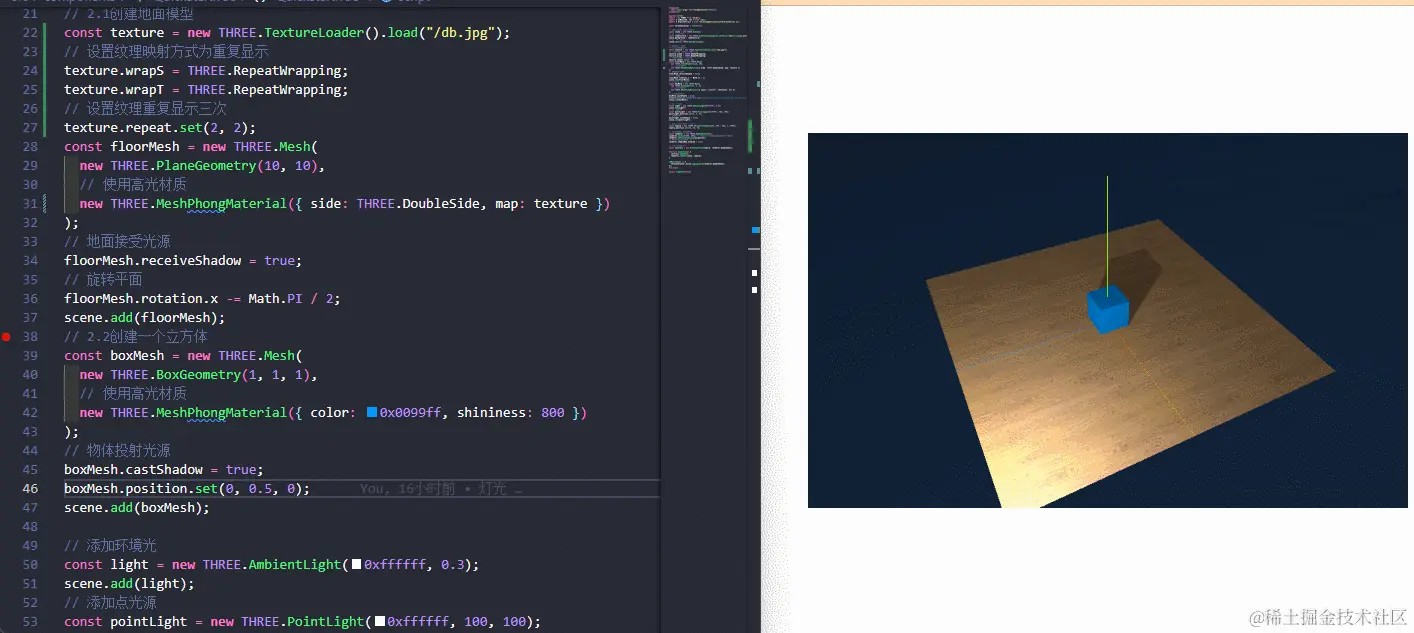Click line number 46 in the gutter

coord(30,489)
